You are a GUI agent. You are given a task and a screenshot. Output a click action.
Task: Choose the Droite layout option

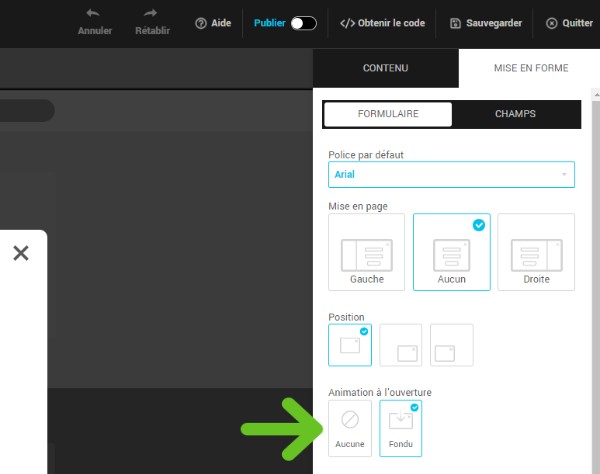click(x=536, y=252)
